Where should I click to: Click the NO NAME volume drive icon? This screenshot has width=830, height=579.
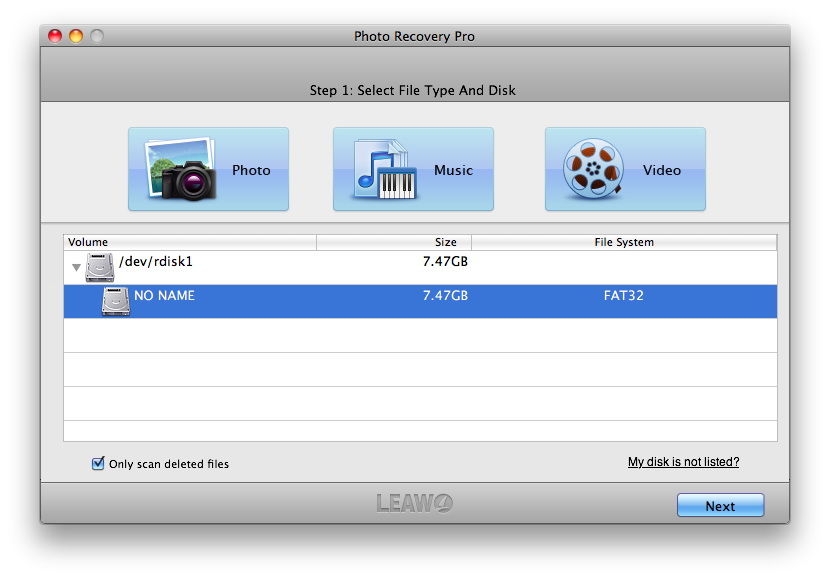tap(115, 301)
